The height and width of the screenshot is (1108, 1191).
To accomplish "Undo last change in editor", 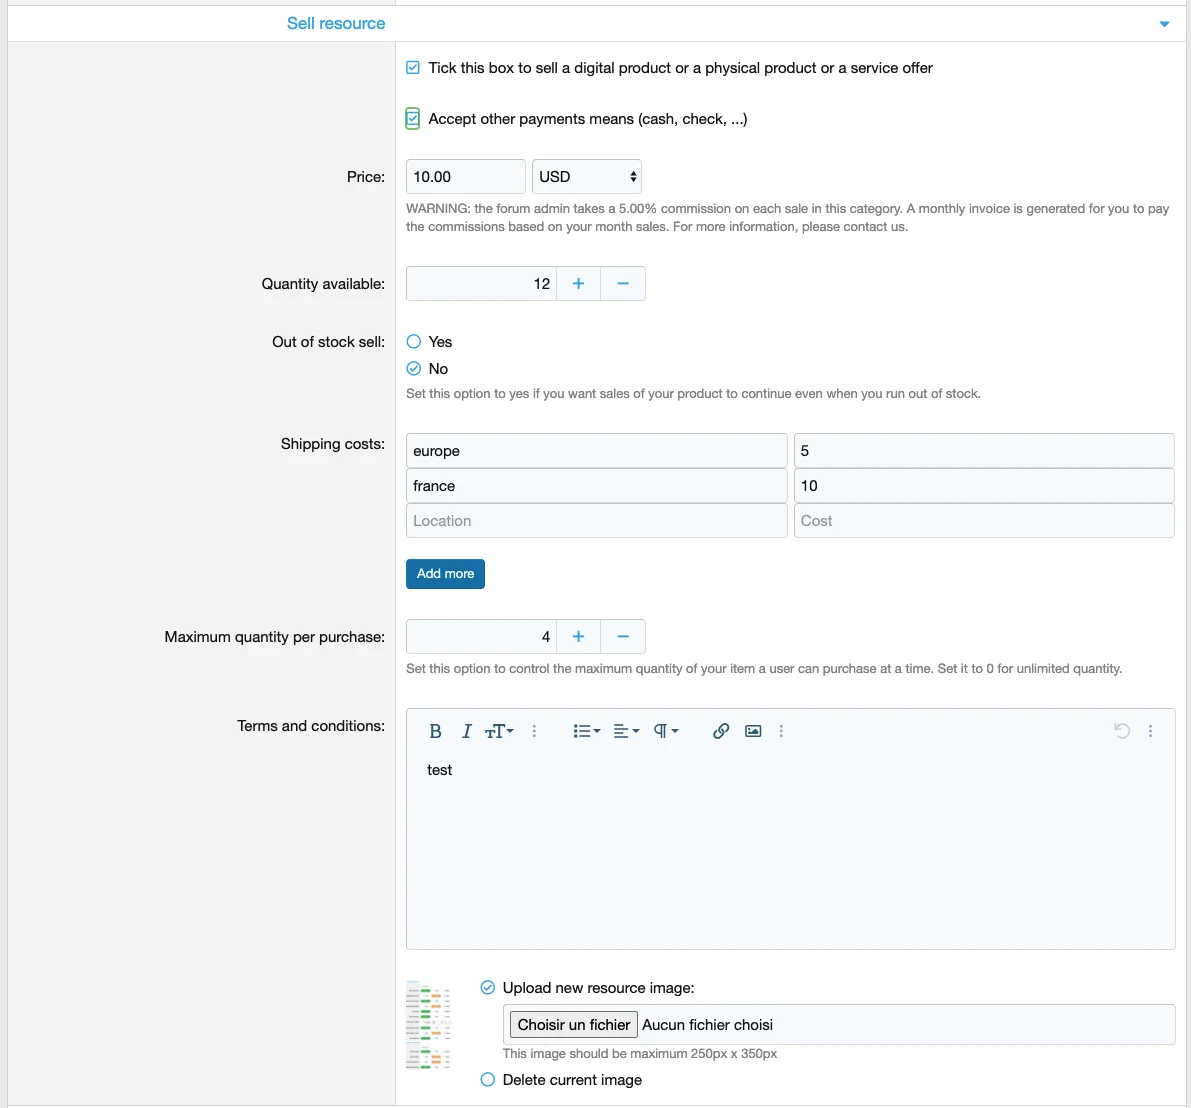I will [1122, 731].
